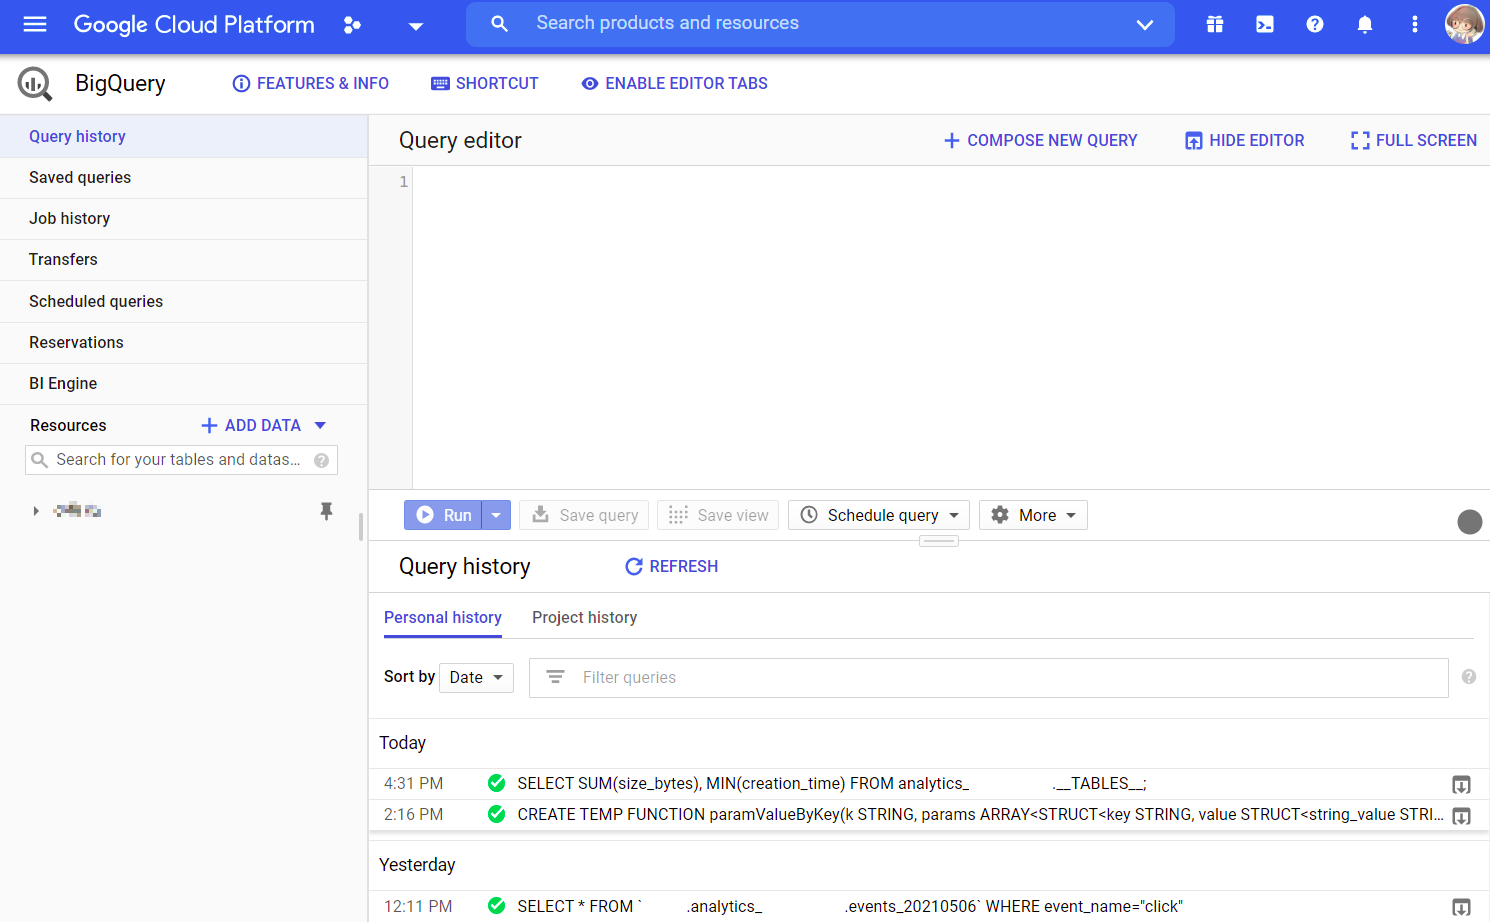The width and height of the screenshot is (1490, 922).
Task: Click into the query editor text area
Action: 950,327
